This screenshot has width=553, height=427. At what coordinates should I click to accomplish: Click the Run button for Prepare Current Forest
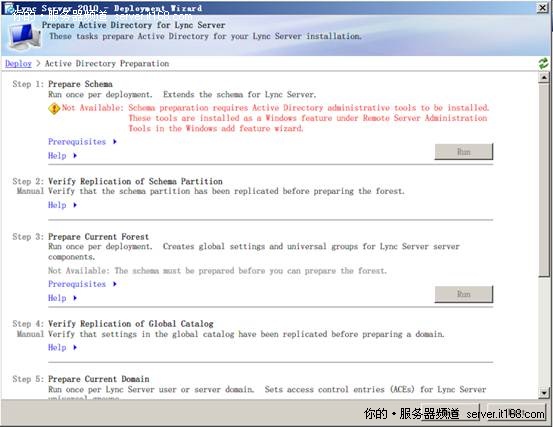click(x=464, y=294)
